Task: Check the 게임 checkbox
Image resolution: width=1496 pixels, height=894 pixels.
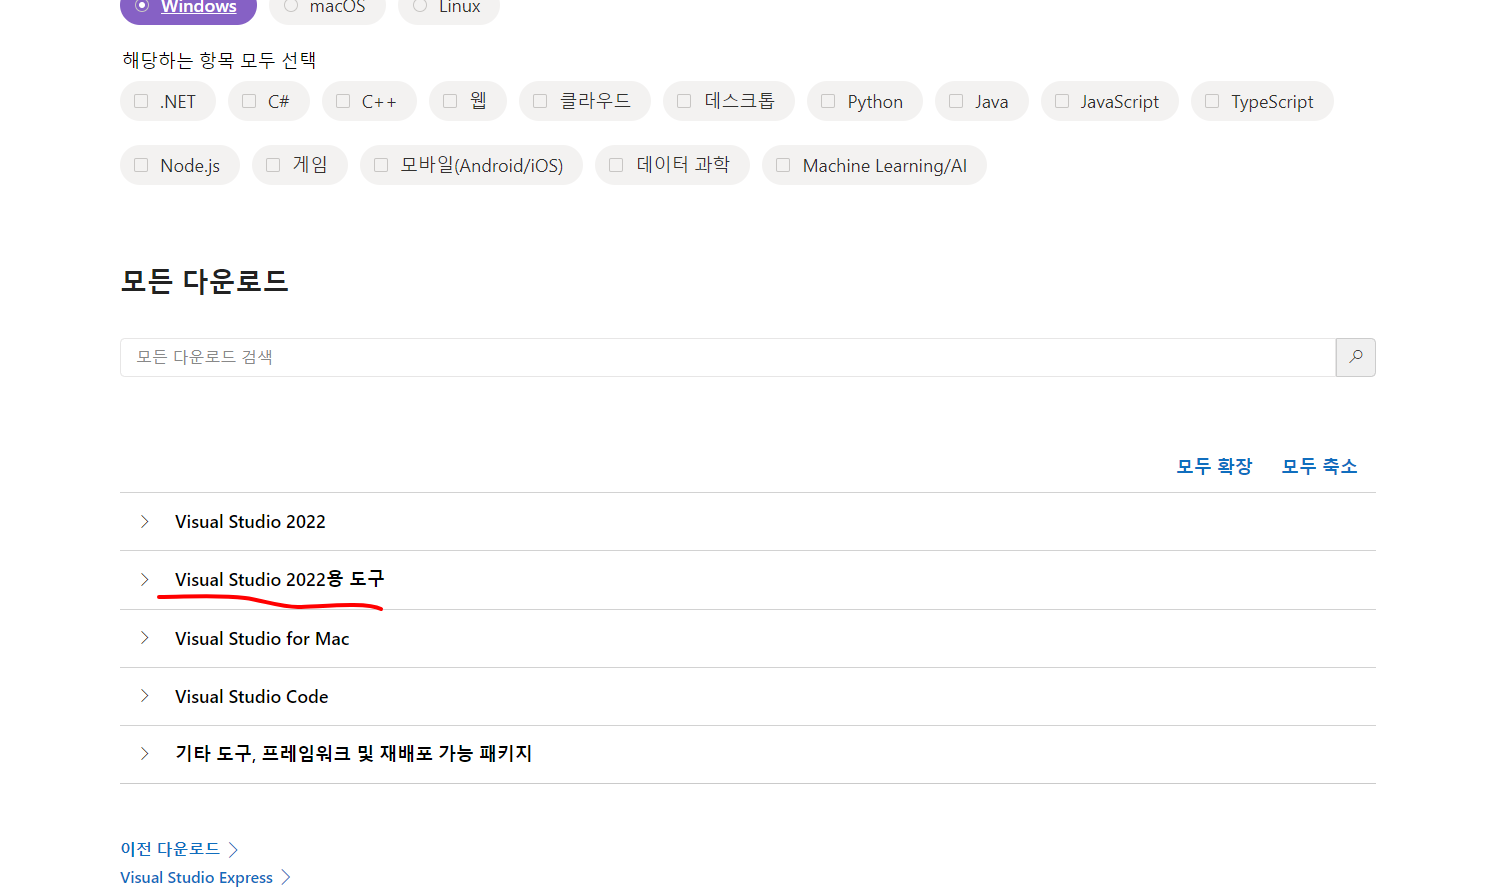Action: pyautogui.click(x=273, y=165)
